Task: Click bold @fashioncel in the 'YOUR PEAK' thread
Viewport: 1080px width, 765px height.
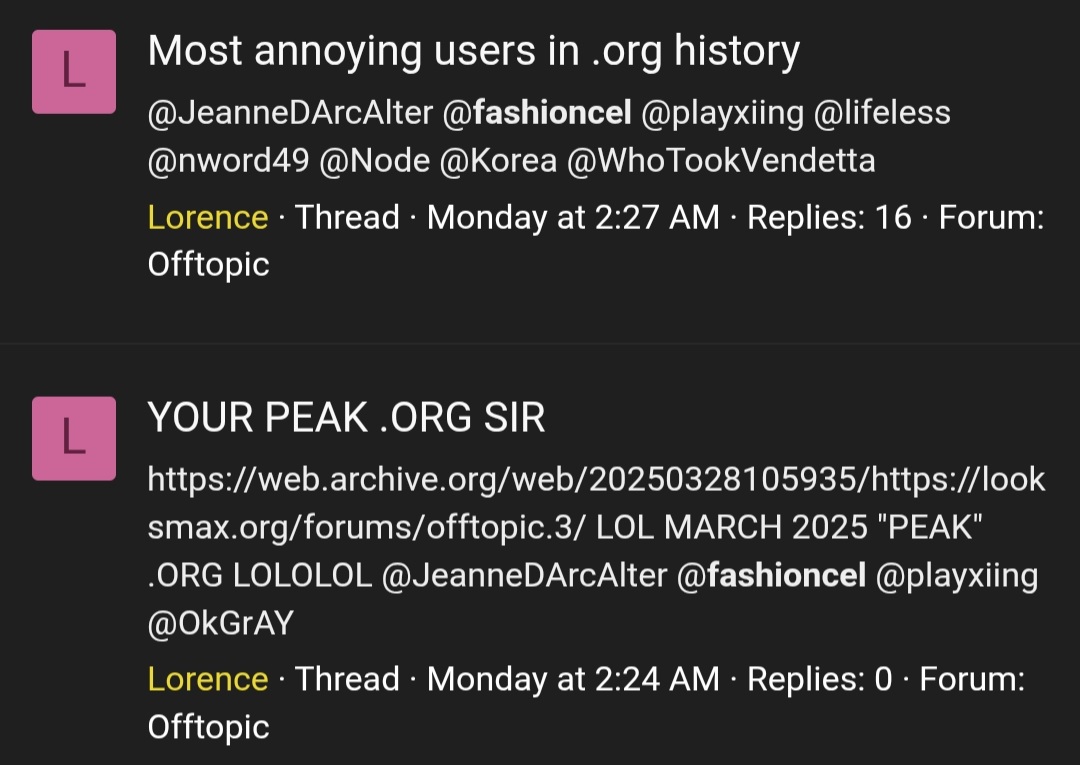Action: click(771, 576)
